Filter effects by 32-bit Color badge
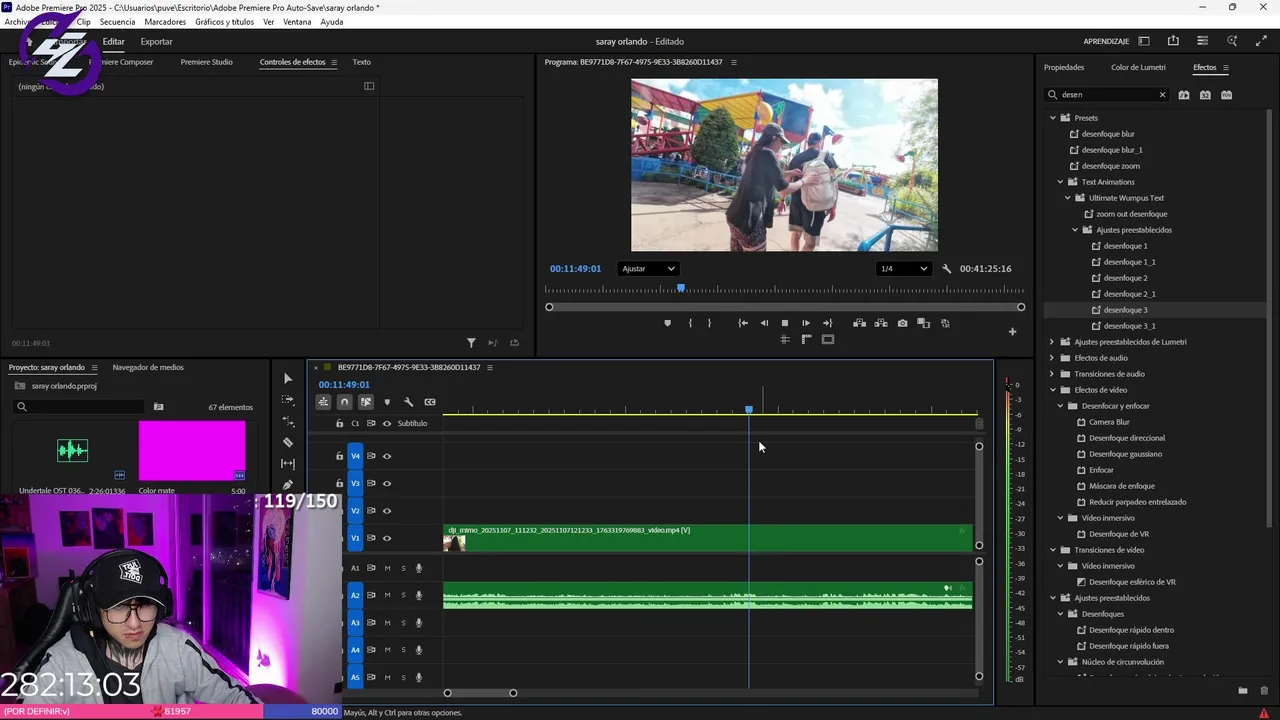Viewport: 1280px width, 720px height. tap(1205, 95)
